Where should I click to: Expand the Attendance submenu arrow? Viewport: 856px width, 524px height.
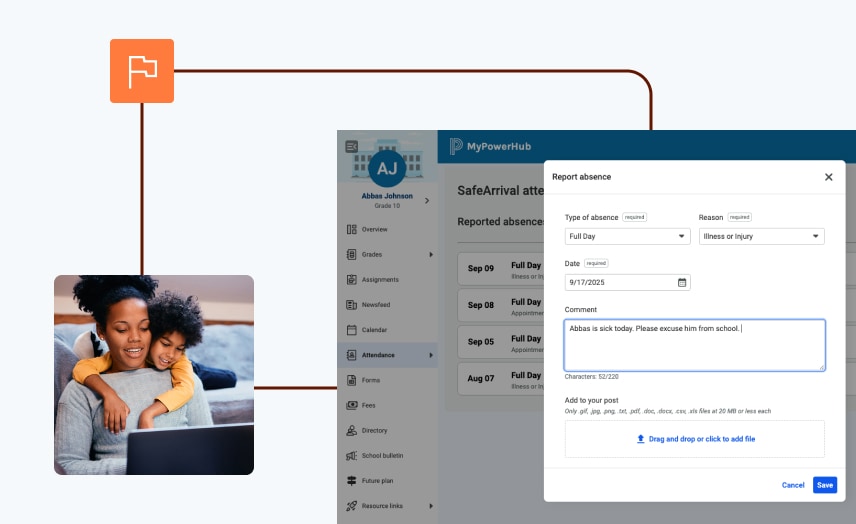(431, 355)
